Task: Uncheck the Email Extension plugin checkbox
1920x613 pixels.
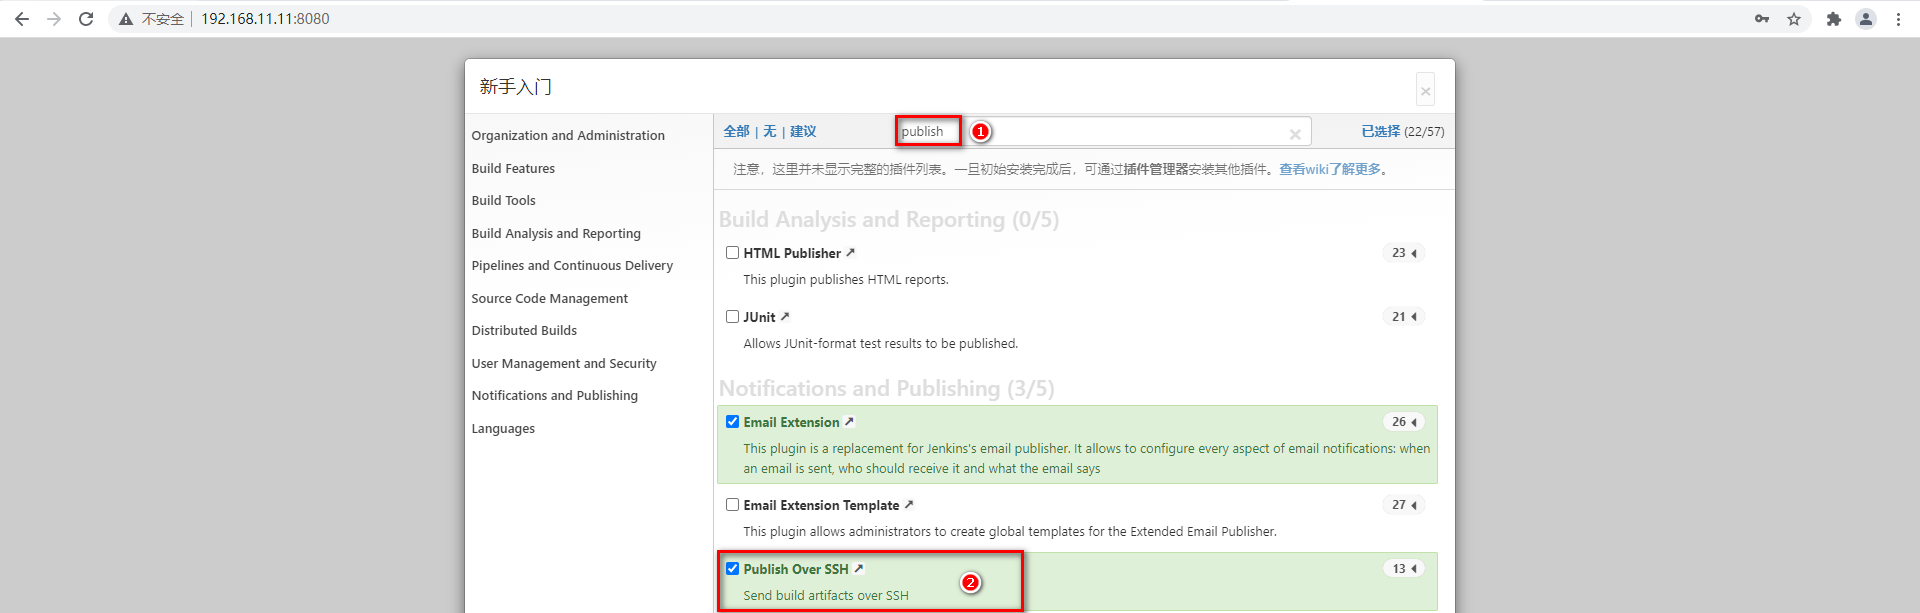Action: coord(733,422)
